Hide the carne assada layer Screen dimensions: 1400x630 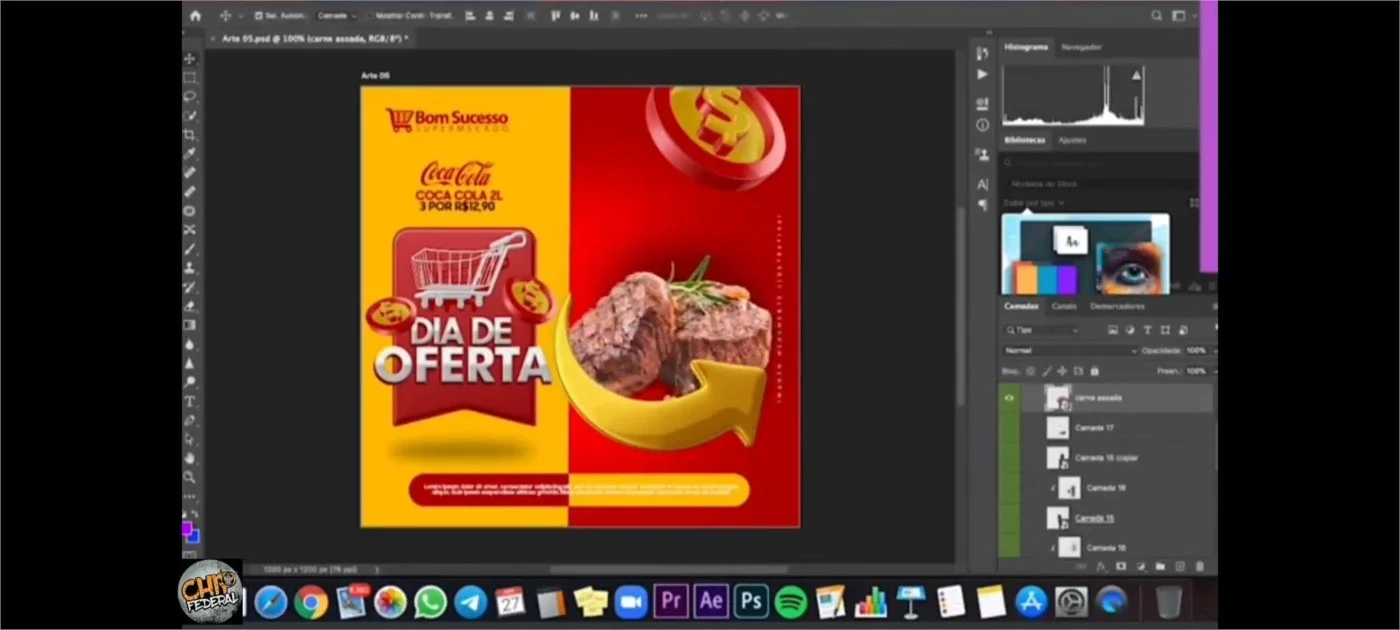pyautogui.click(x=1009, y=398)
